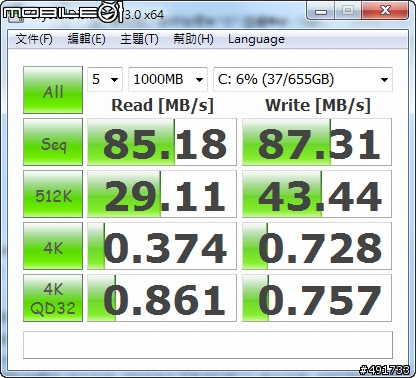The height and width of the screenshot is (378, 416).
Task: Click the Read [MB/s] column header
Action: click(x=162, y=105)
